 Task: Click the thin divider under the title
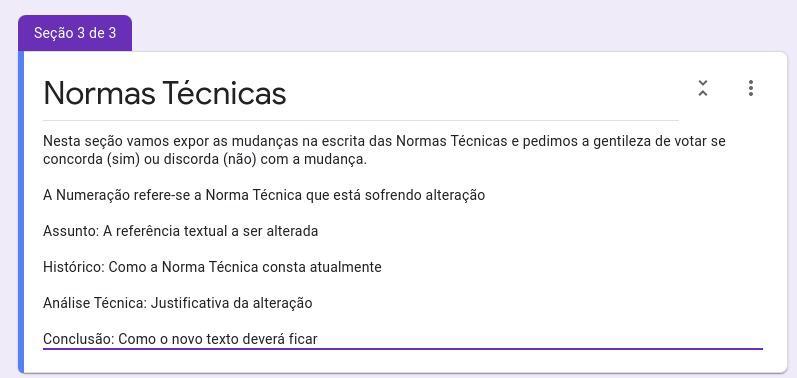[360, 121]
